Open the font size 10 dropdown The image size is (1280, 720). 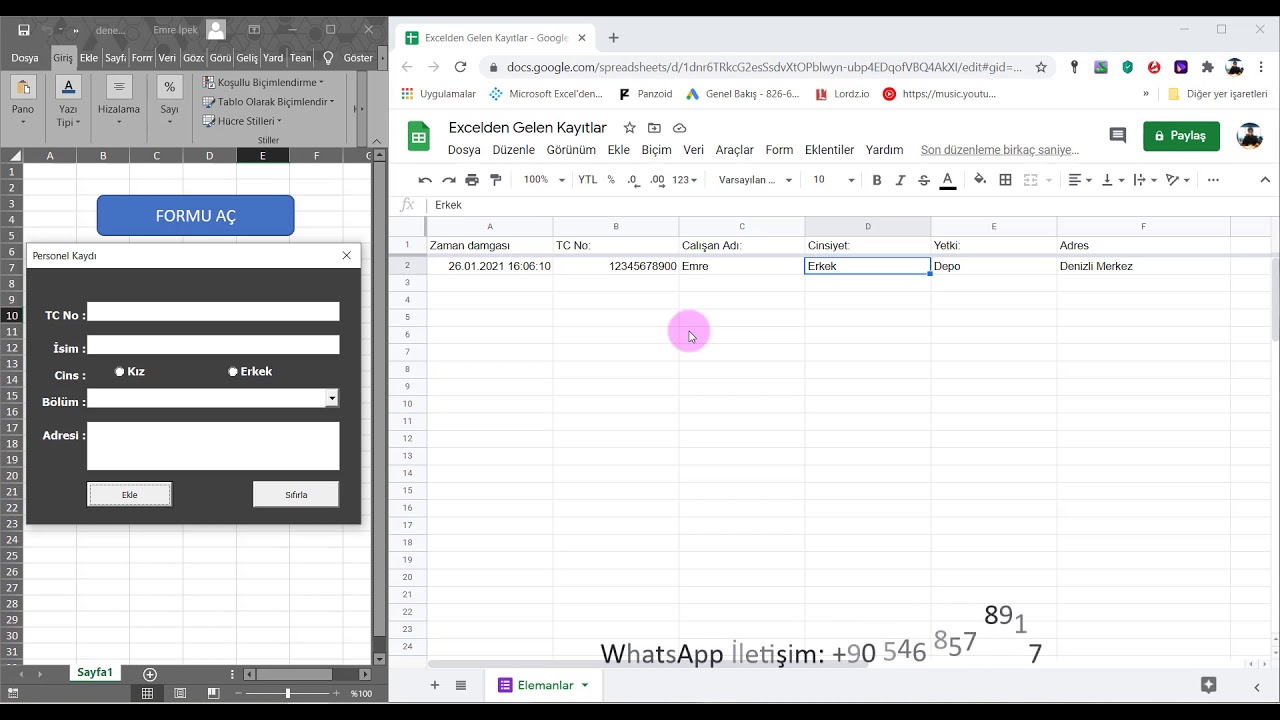[833, 180]
